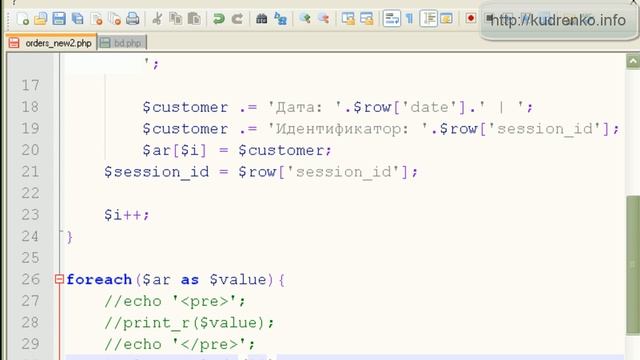Save the current file with the floppy icon
The height and width of the screenshot is (360, 640).
click(59, 19)
